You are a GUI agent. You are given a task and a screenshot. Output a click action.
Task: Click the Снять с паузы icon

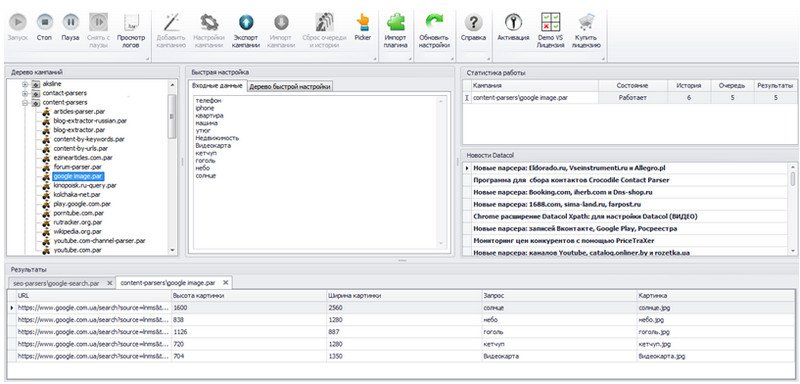(x=98, y=22)
